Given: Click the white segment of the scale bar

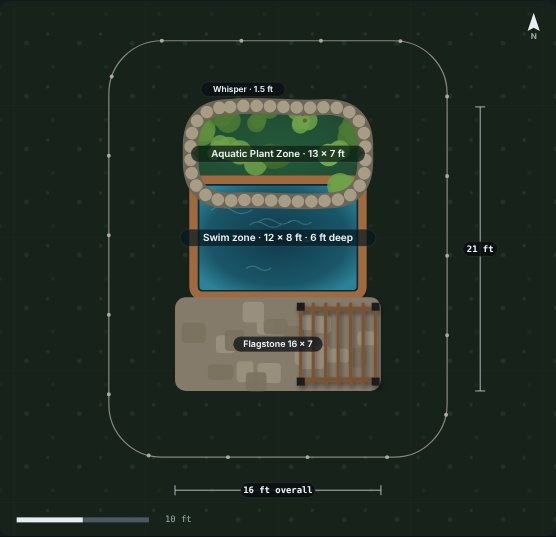Looking at the screenshot, I should pyautogui.click(x=50, y=520).
